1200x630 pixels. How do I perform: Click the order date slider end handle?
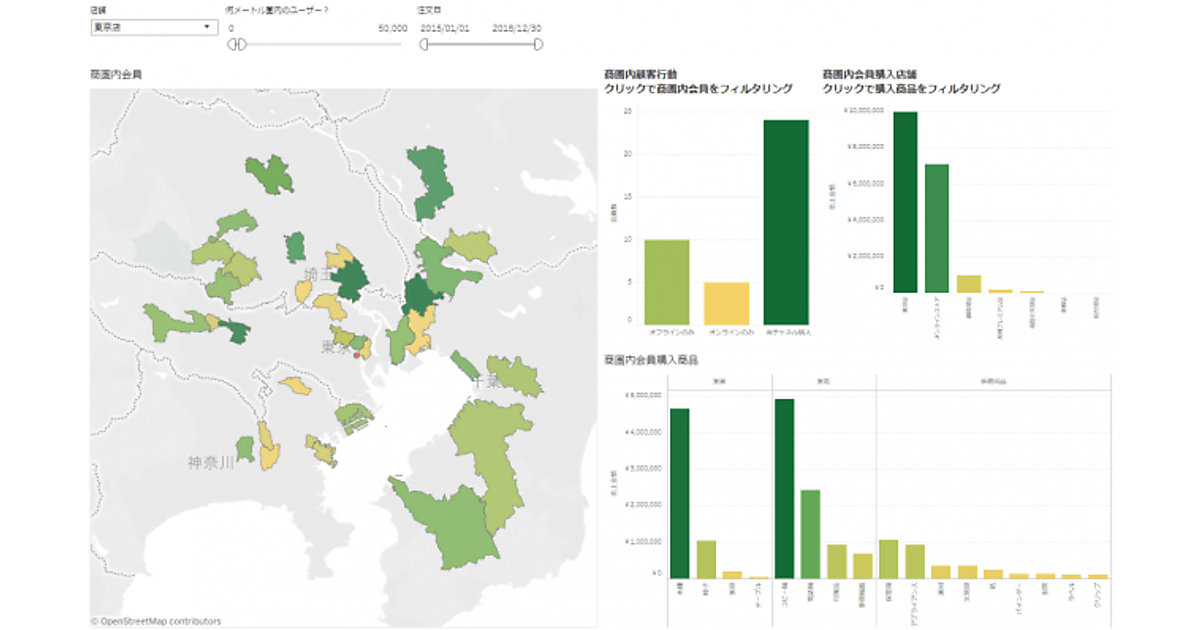coord(539,45)
